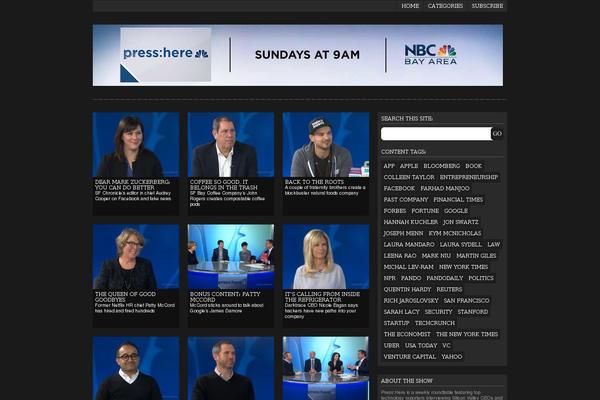Select the JOSEPH MENN tag
Screen dimensions: 600x400
[403, 233]
